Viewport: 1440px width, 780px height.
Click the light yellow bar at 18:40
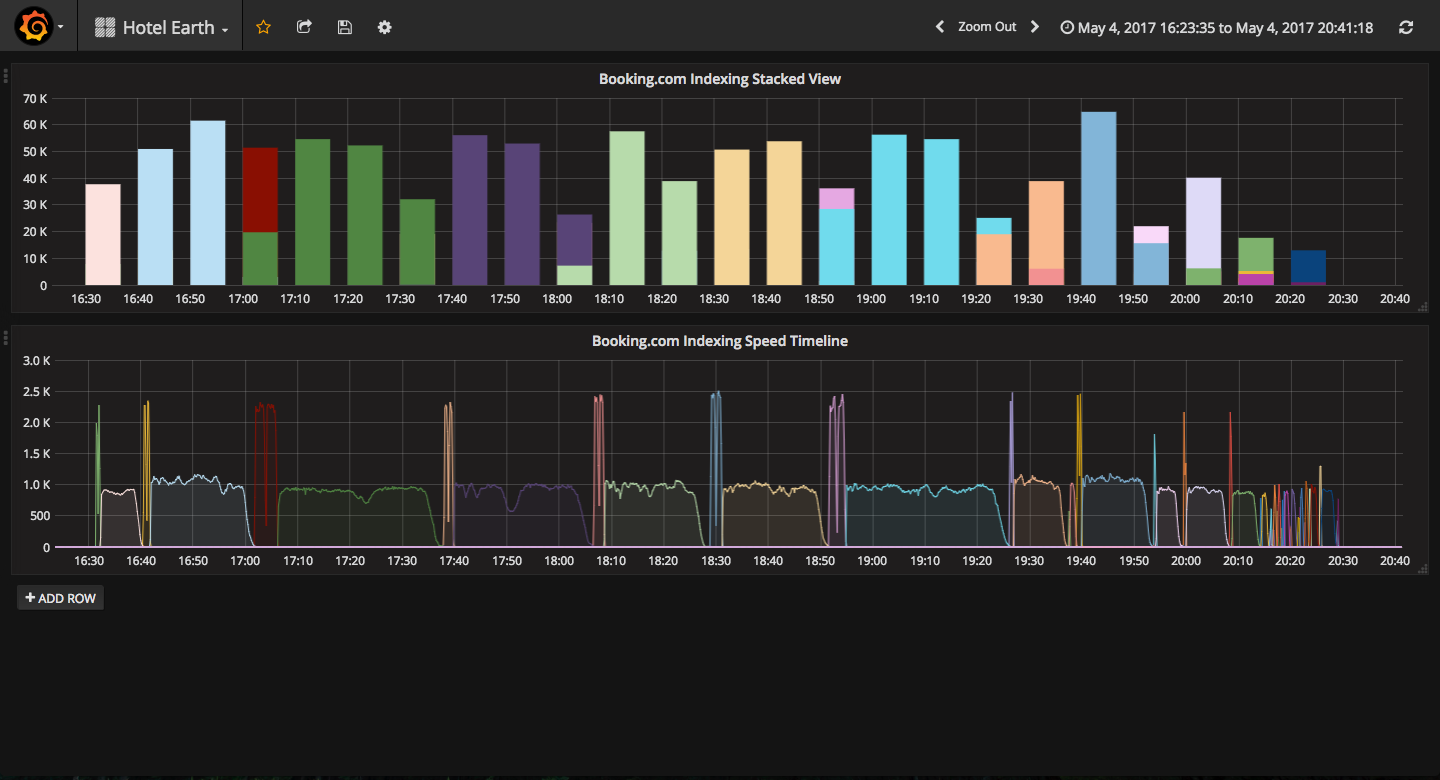(784, 214)
